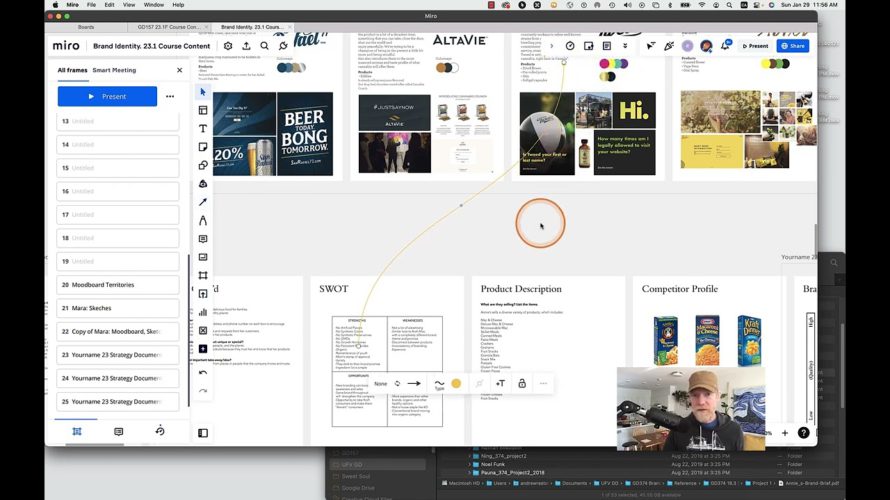Open the Edit menu
890x500 pixels.
click(109, 5)
